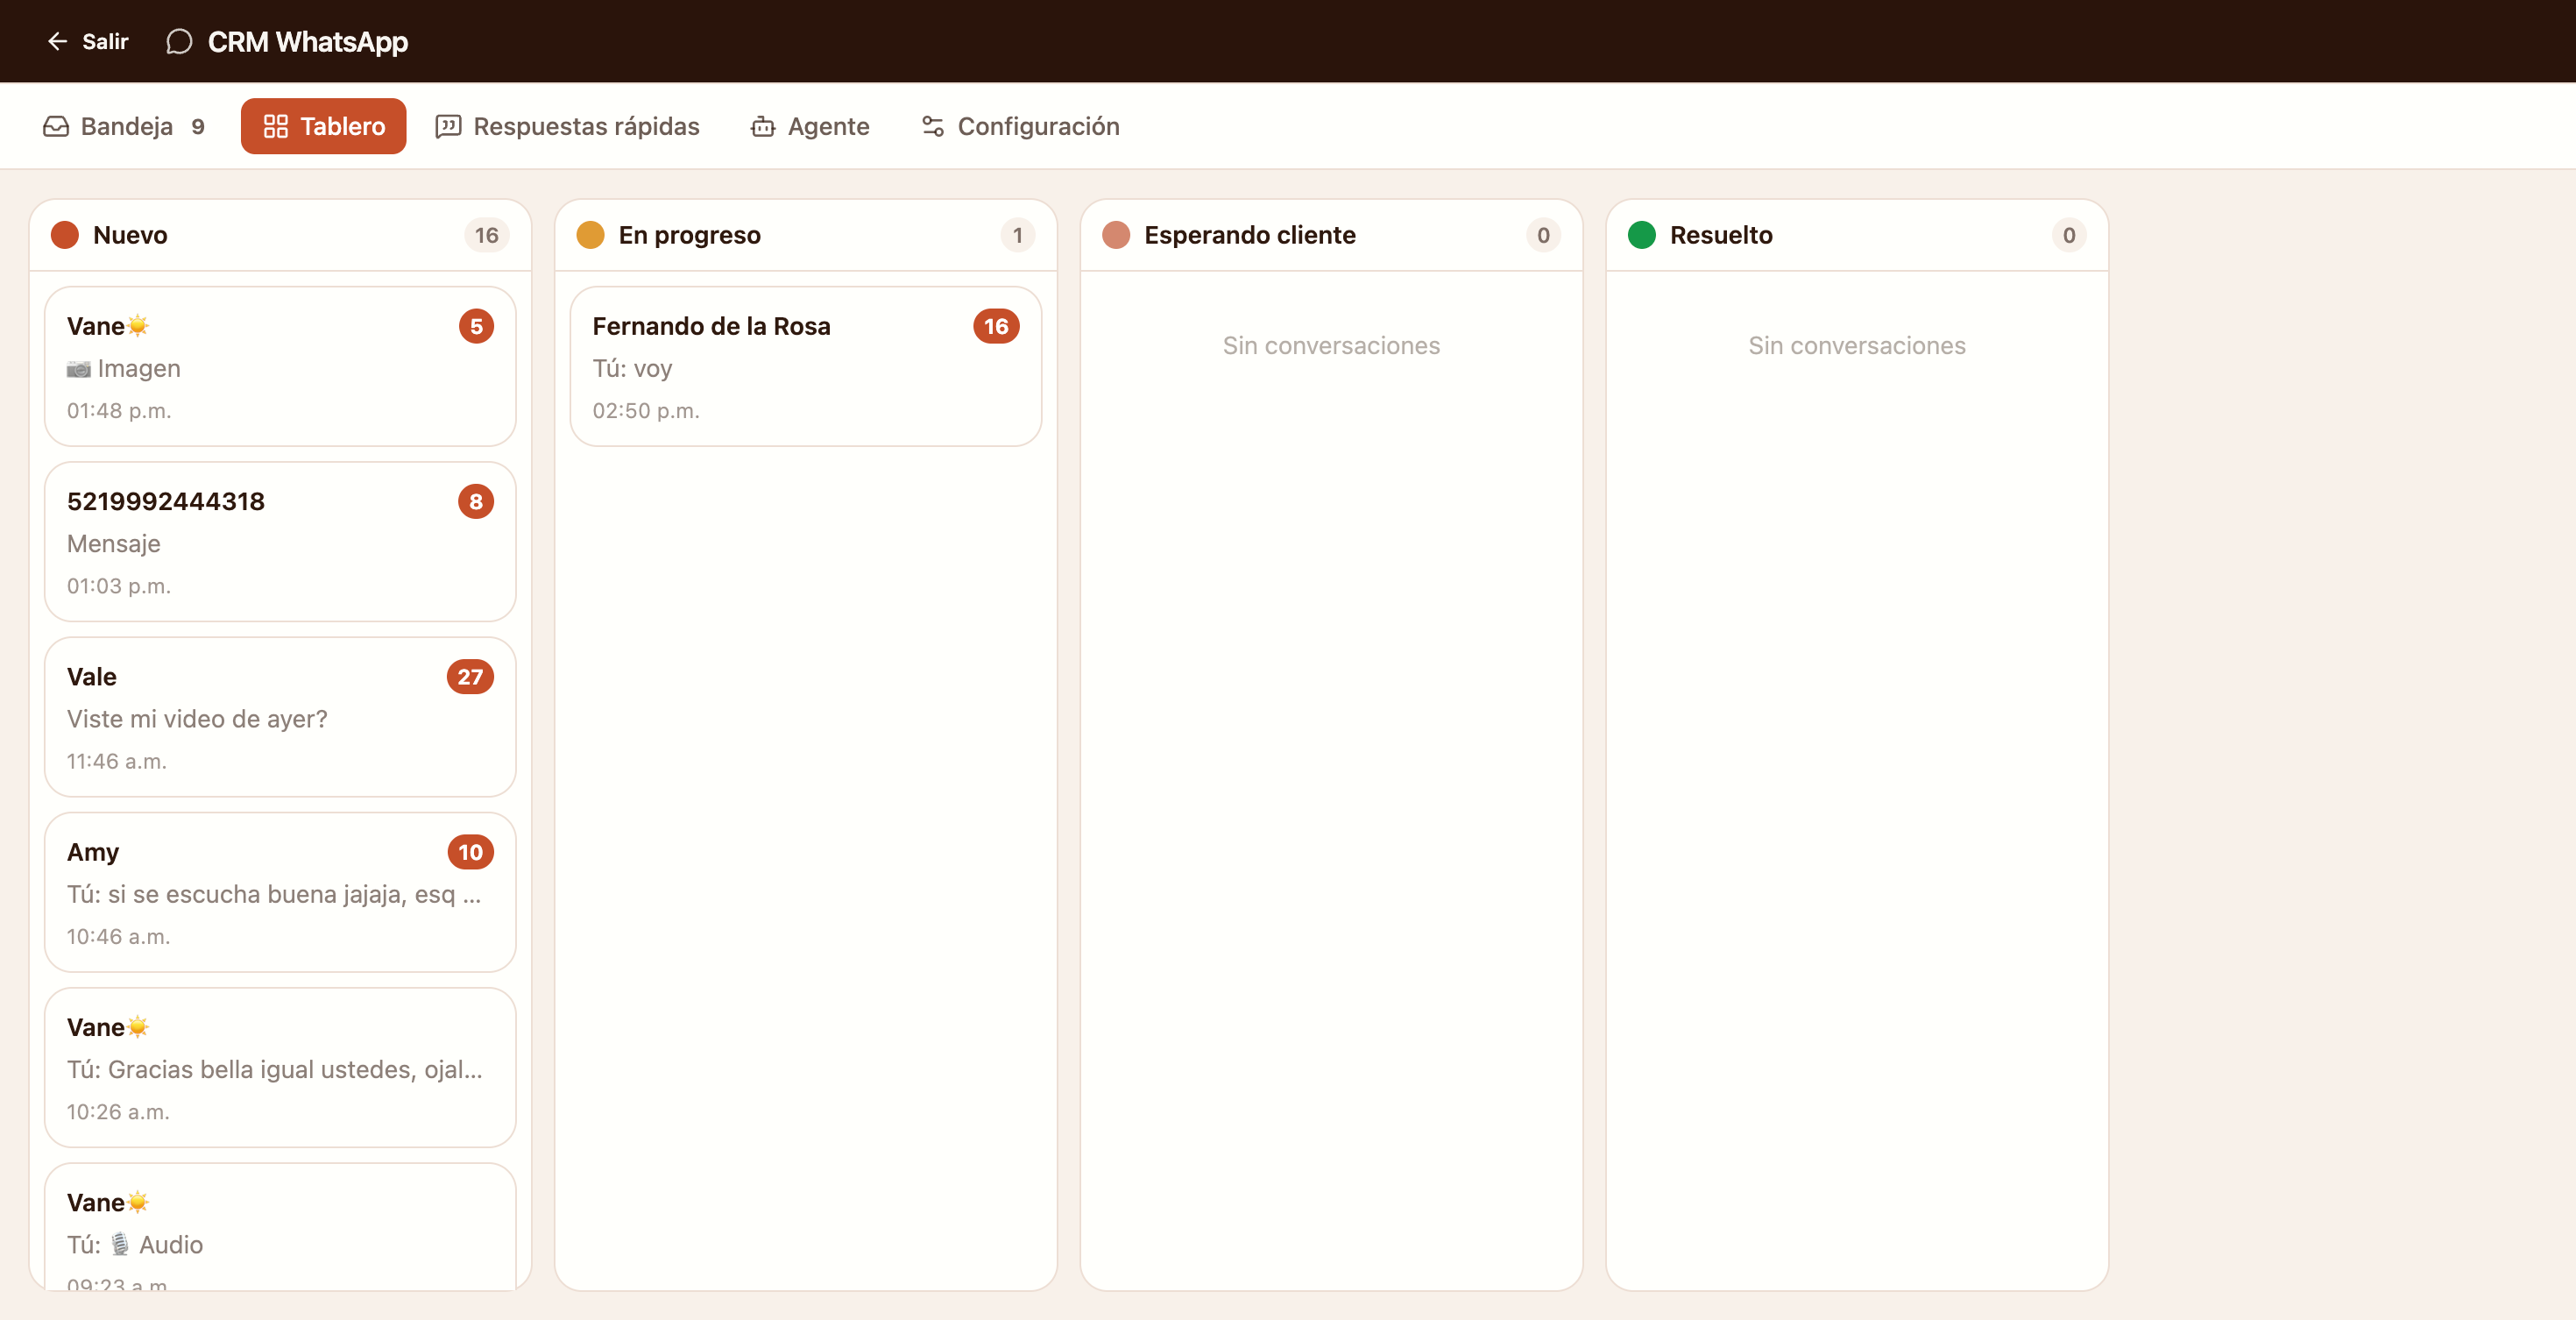Open Amy's conversation card

(280, 892)
